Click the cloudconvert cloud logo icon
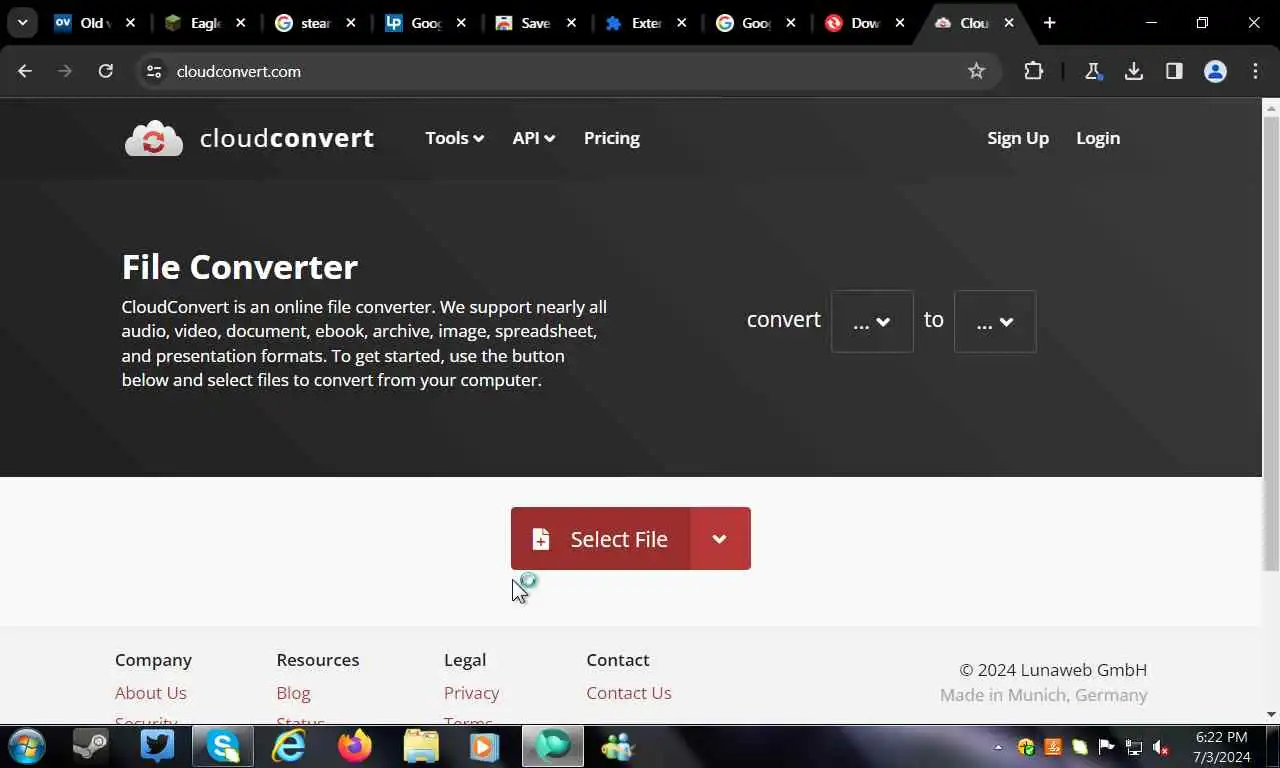Viewport: 1280px width, 768px height. 154,138
